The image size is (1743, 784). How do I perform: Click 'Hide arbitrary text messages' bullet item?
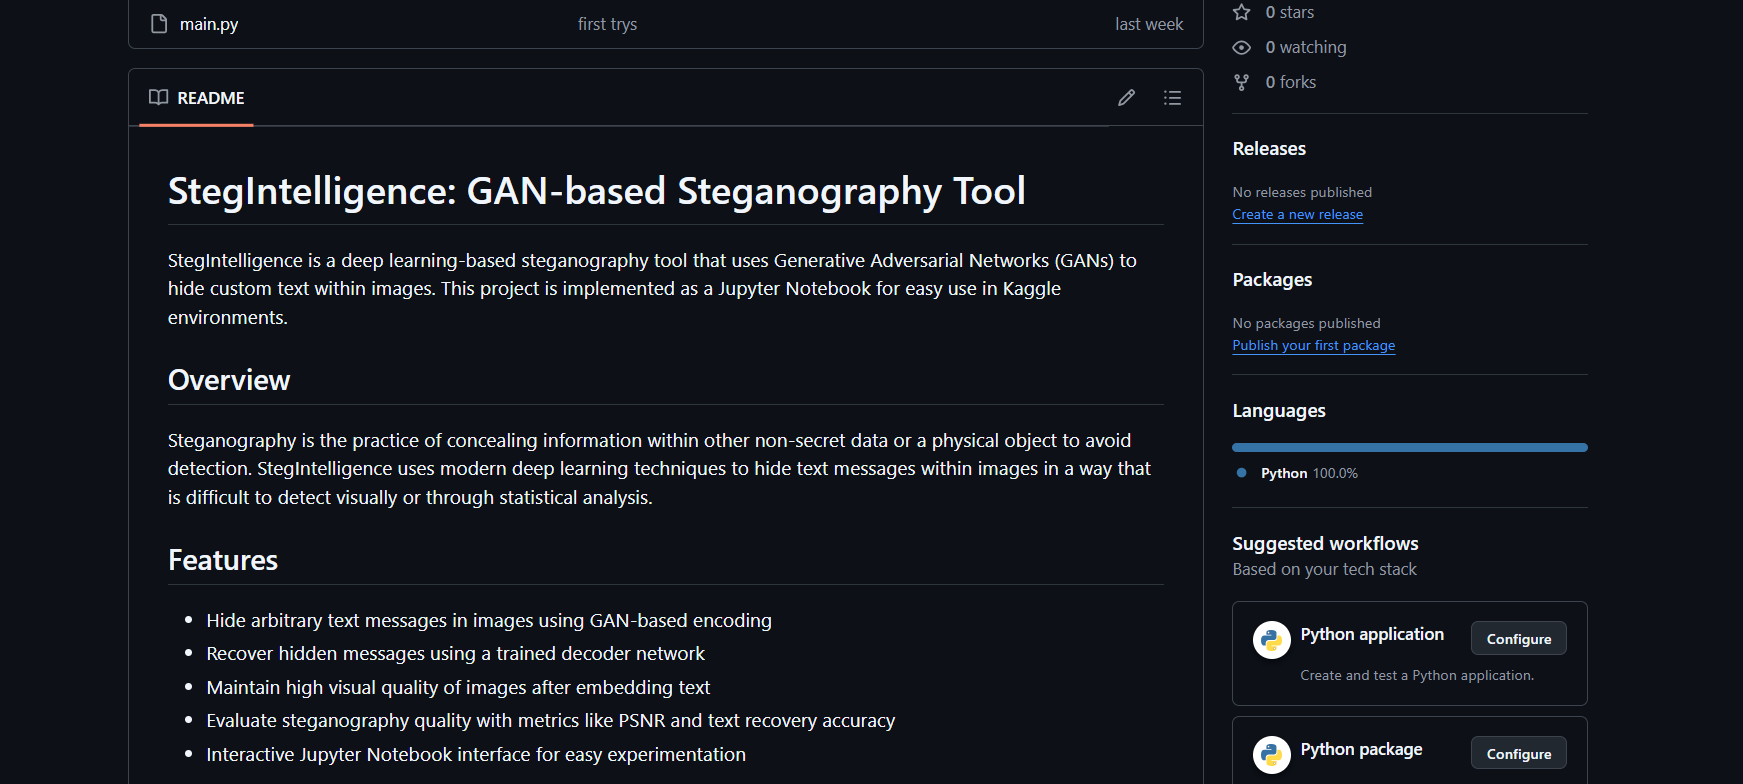(489, 620)
